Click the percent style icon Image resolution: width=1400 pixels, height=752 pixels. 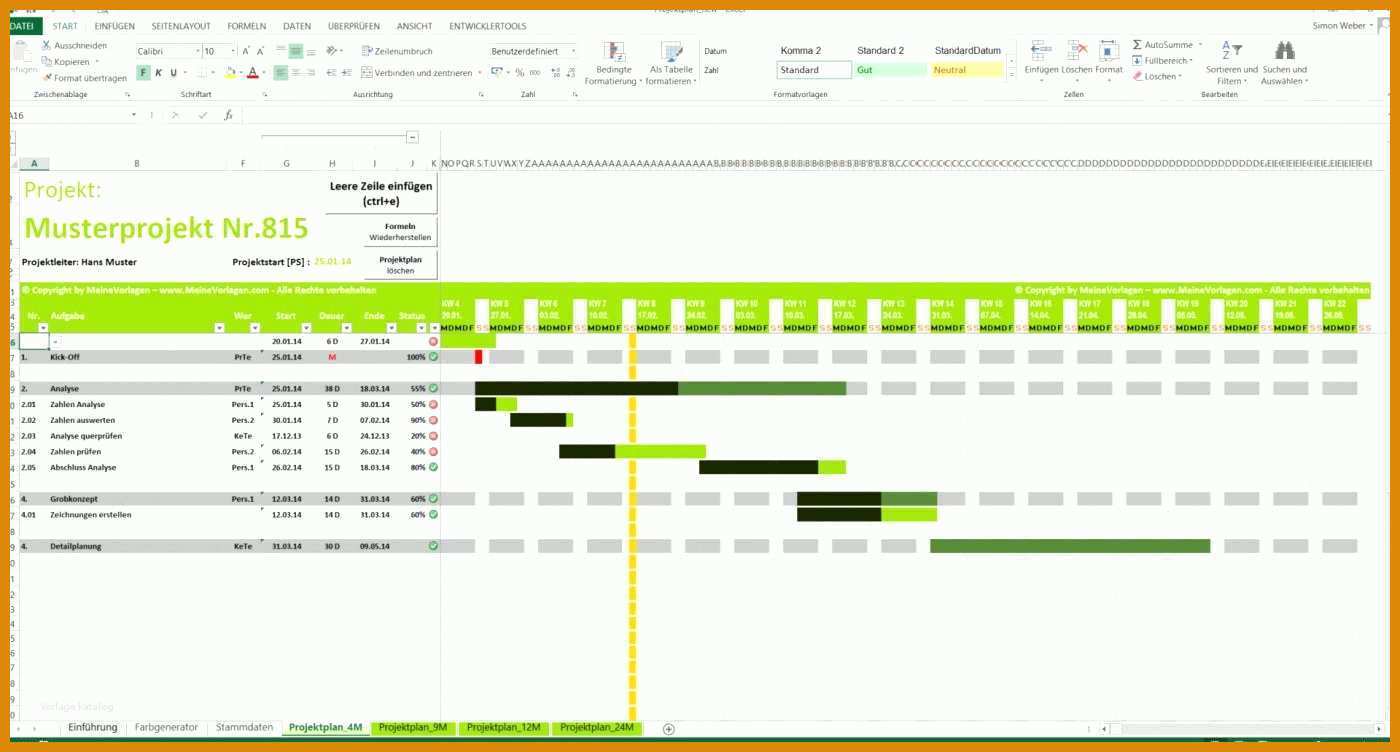click(520, 73)
